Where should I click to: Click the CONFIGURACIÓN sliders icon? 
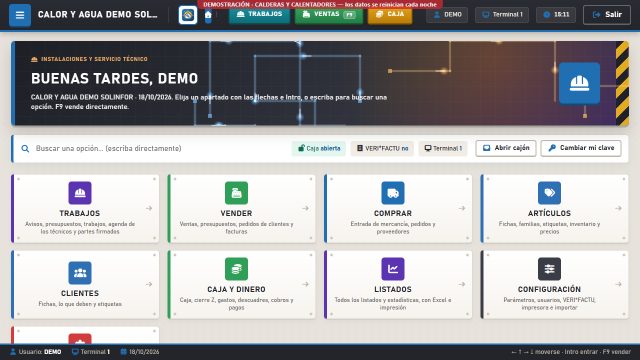click(x=549, y=269)
